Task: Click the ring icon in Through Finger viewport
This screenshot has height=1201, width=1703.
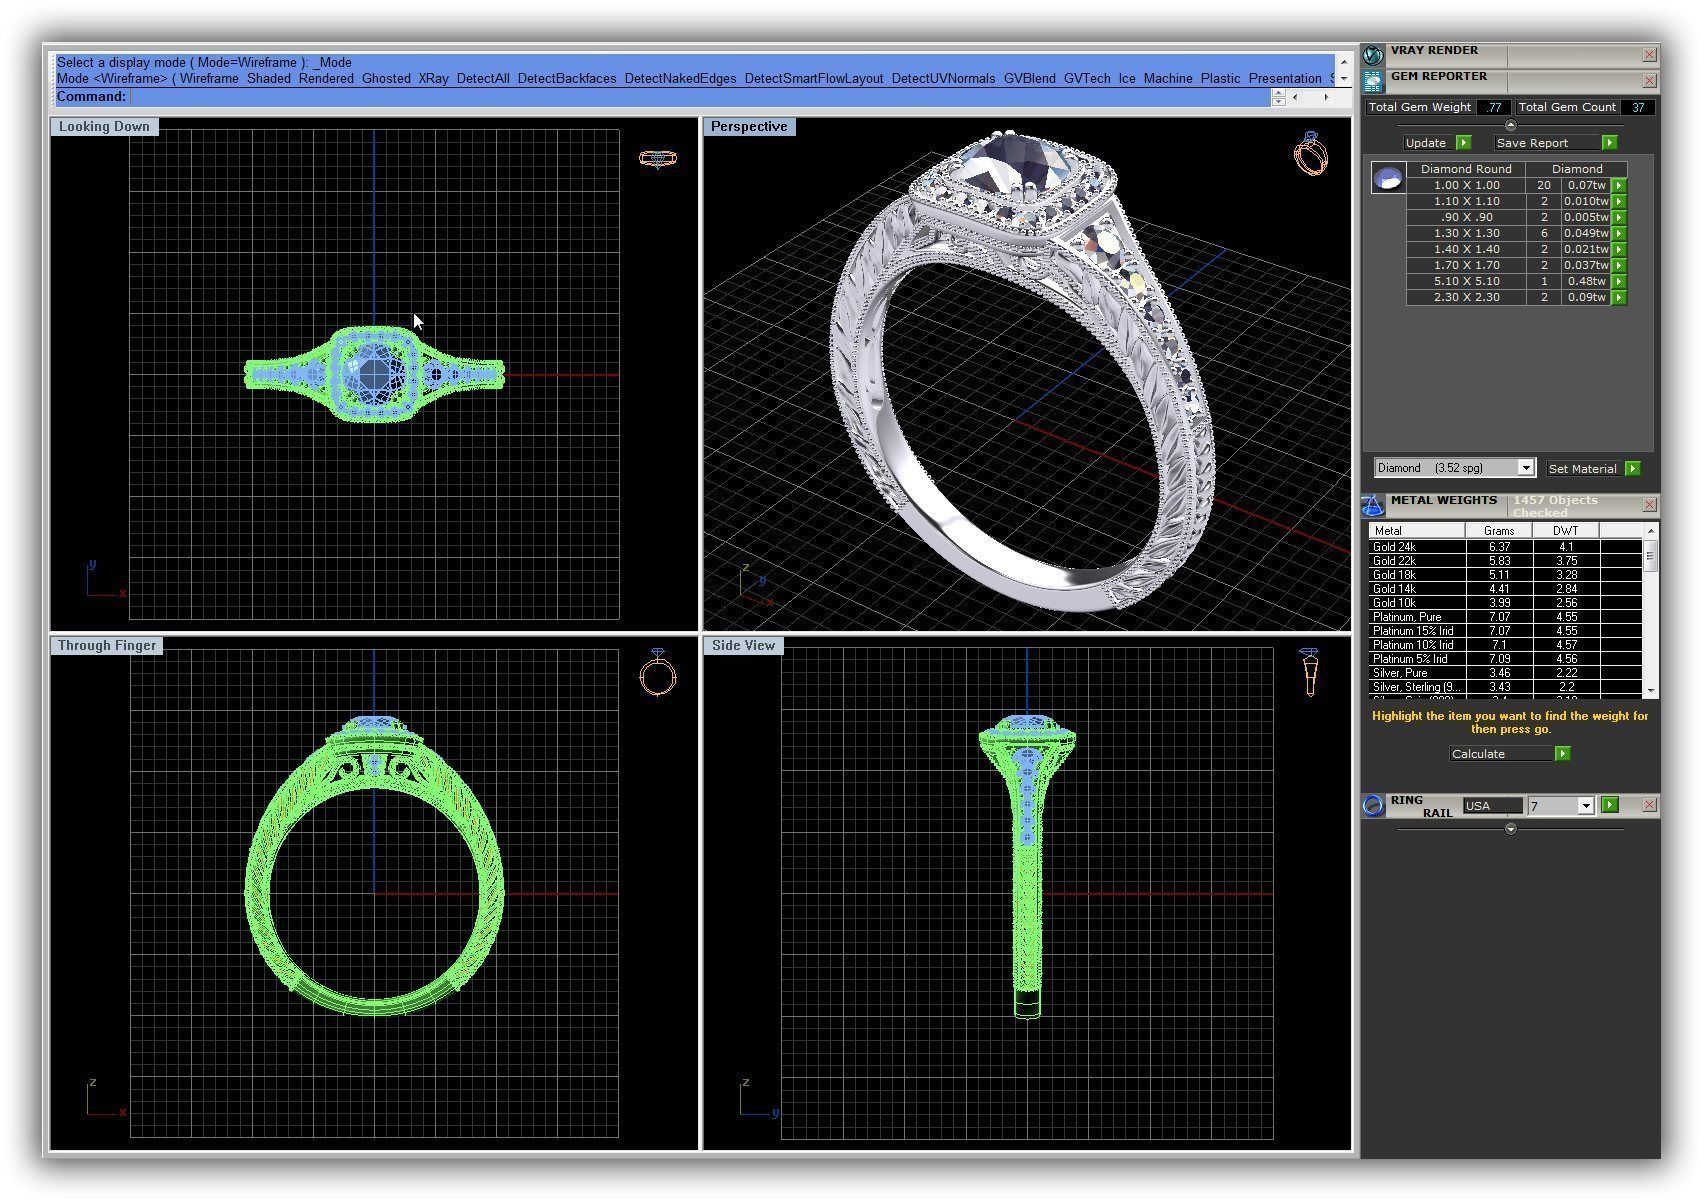Action: click(658, 672)
